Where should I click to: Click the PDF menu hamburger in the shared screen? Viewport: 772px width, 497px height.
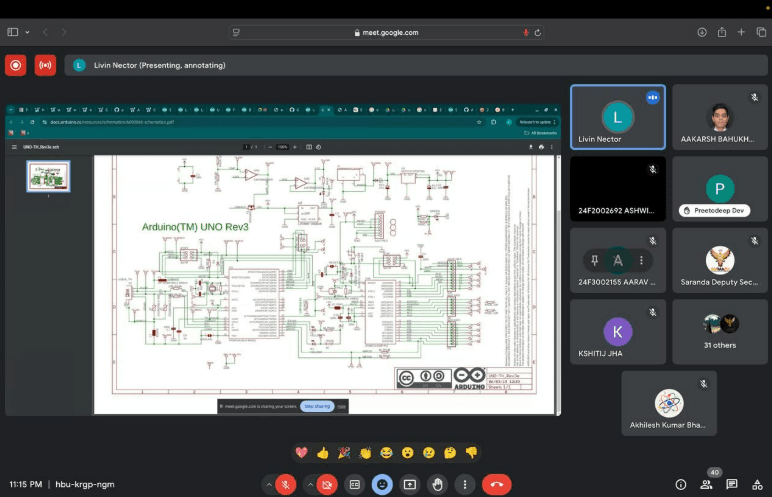click(14, 147)
